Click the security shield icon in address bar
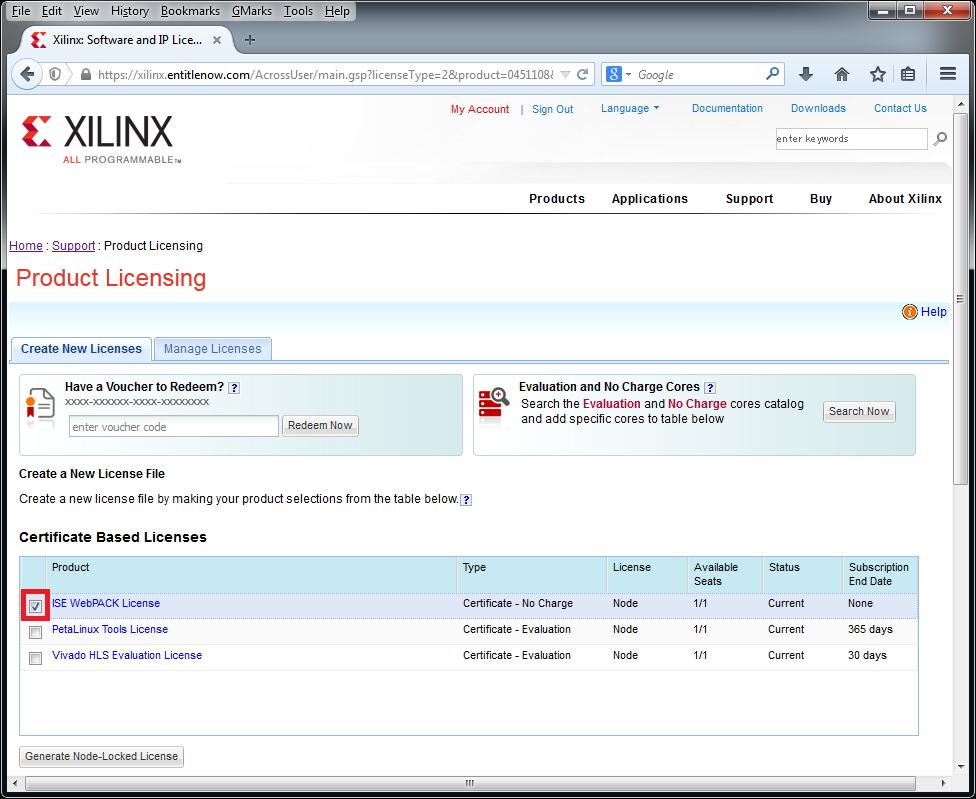This screenshot has height=799, width=976. click(55, 75)
